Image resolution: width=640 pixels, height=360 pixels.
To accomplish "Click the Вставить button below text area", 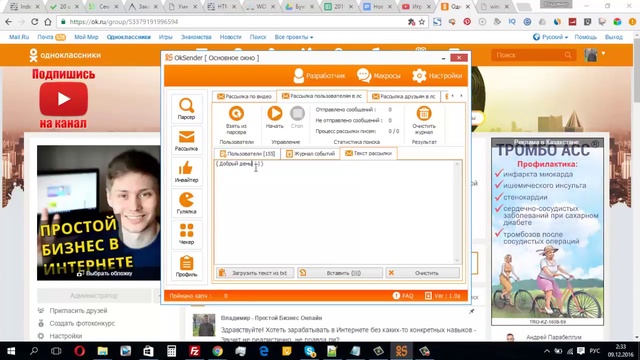I will 340,273.
